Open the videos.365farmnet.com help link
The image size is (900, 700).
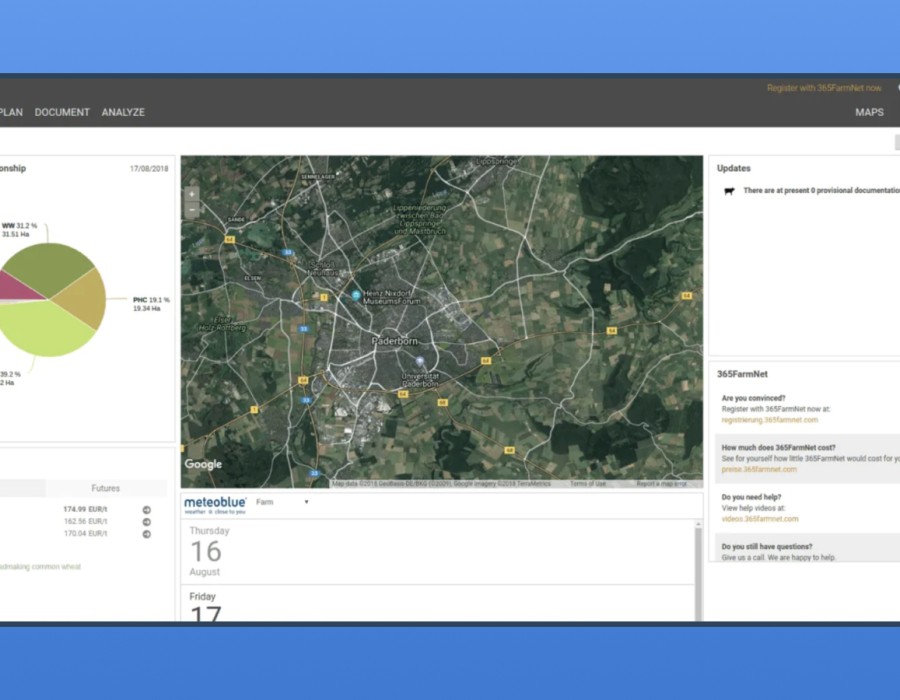759,519
